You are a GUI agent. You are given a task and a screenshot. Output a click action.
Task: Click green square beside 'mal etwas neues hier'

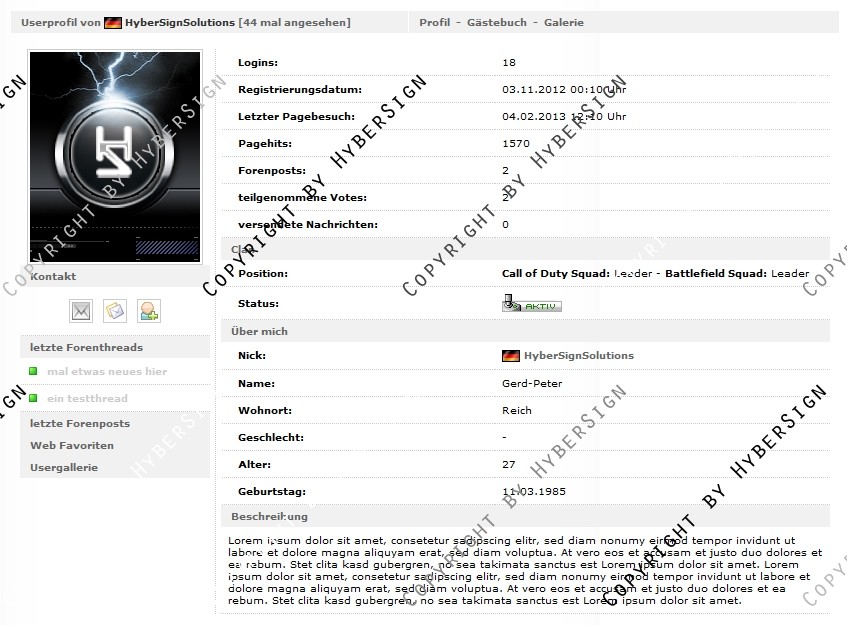(x=33, y=371)
